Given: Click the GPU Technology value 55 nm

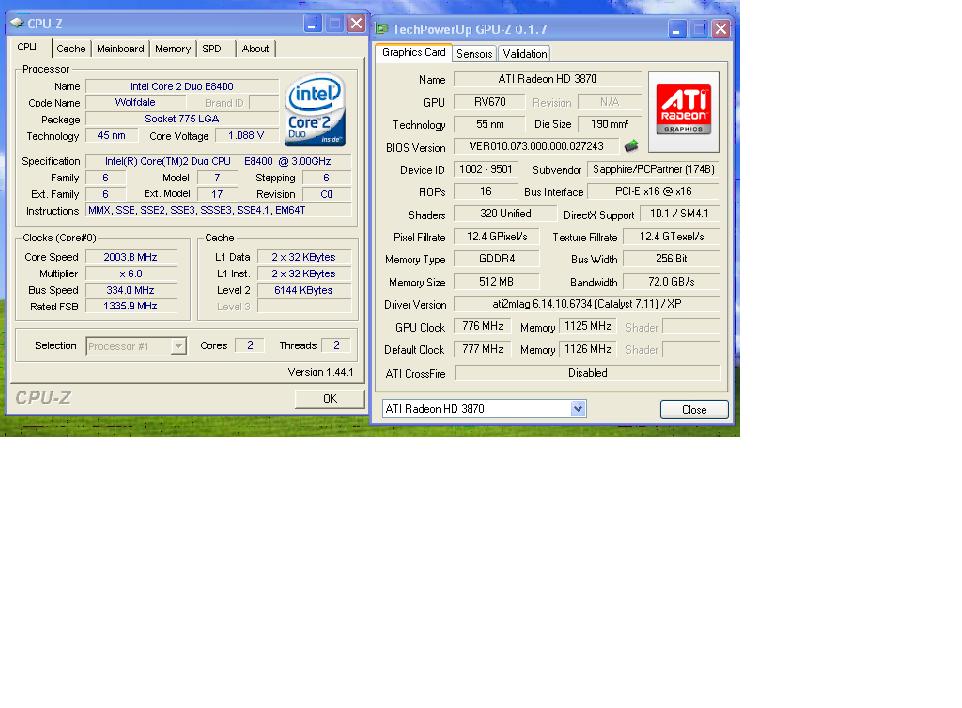Looking at the screenshot, I should (490, 124).
